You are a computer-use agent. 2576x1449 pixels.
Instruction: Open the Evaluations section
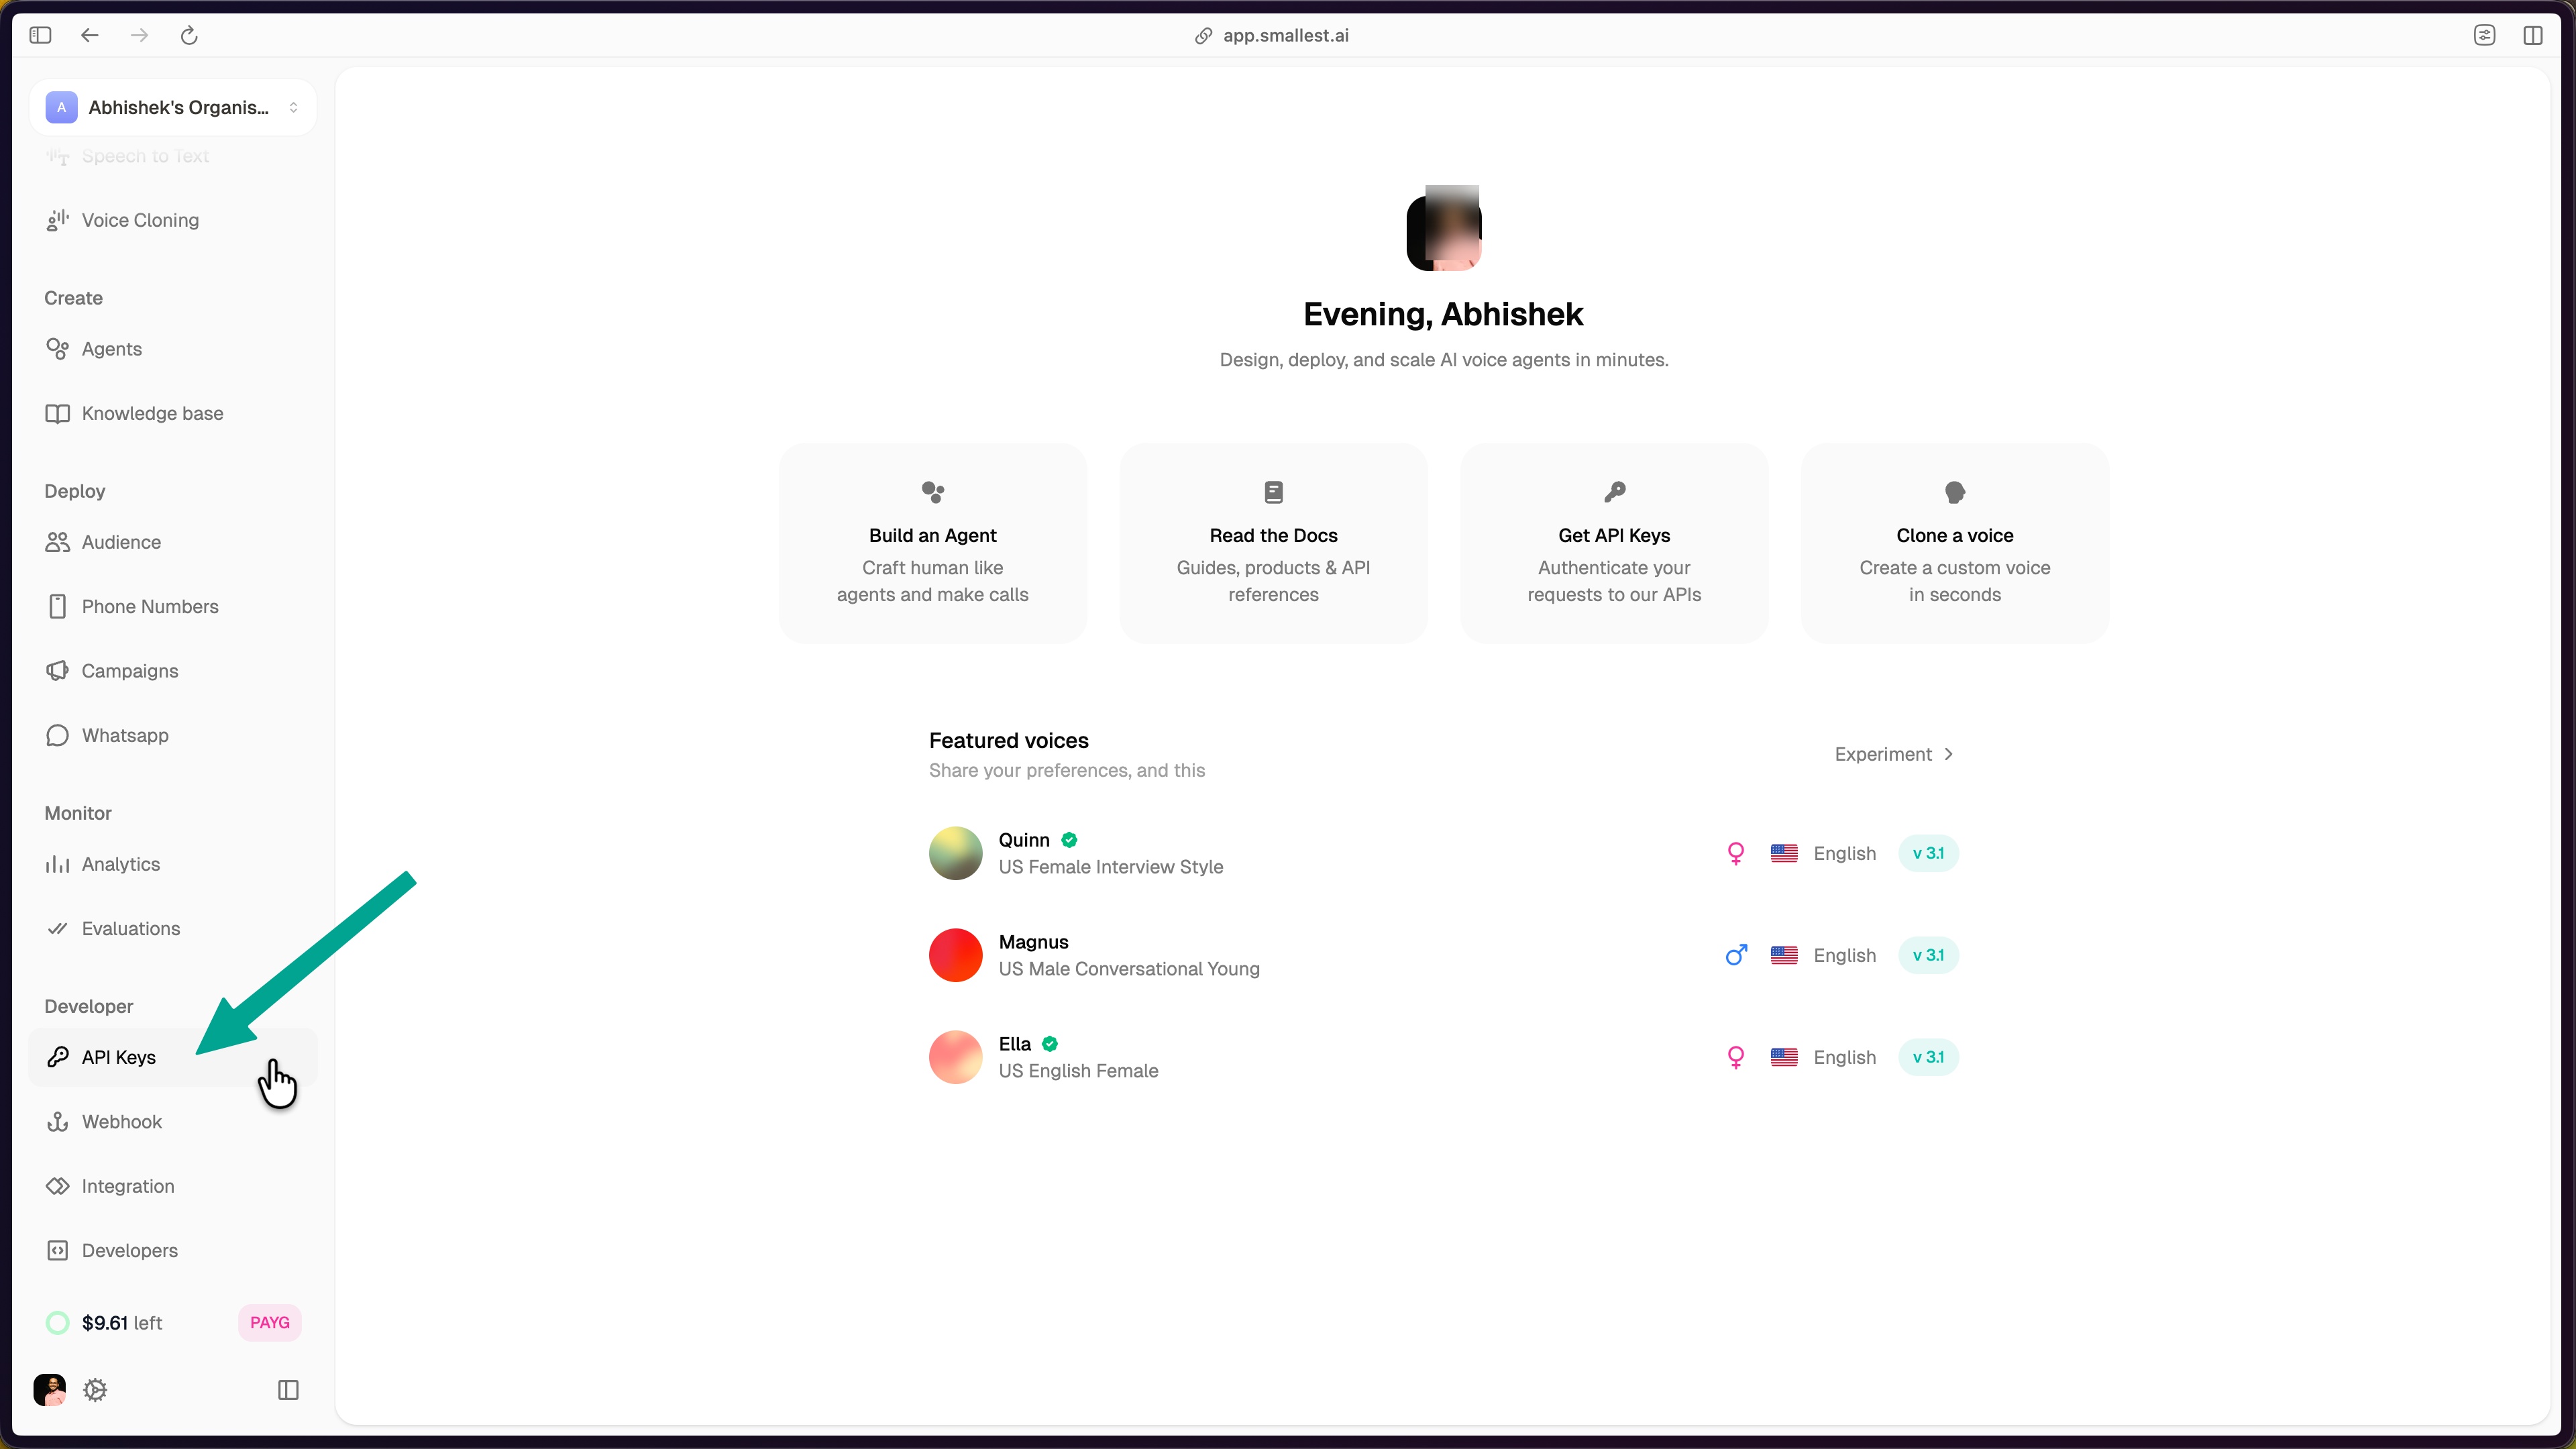pyautogui.click(x=131, y=928)
